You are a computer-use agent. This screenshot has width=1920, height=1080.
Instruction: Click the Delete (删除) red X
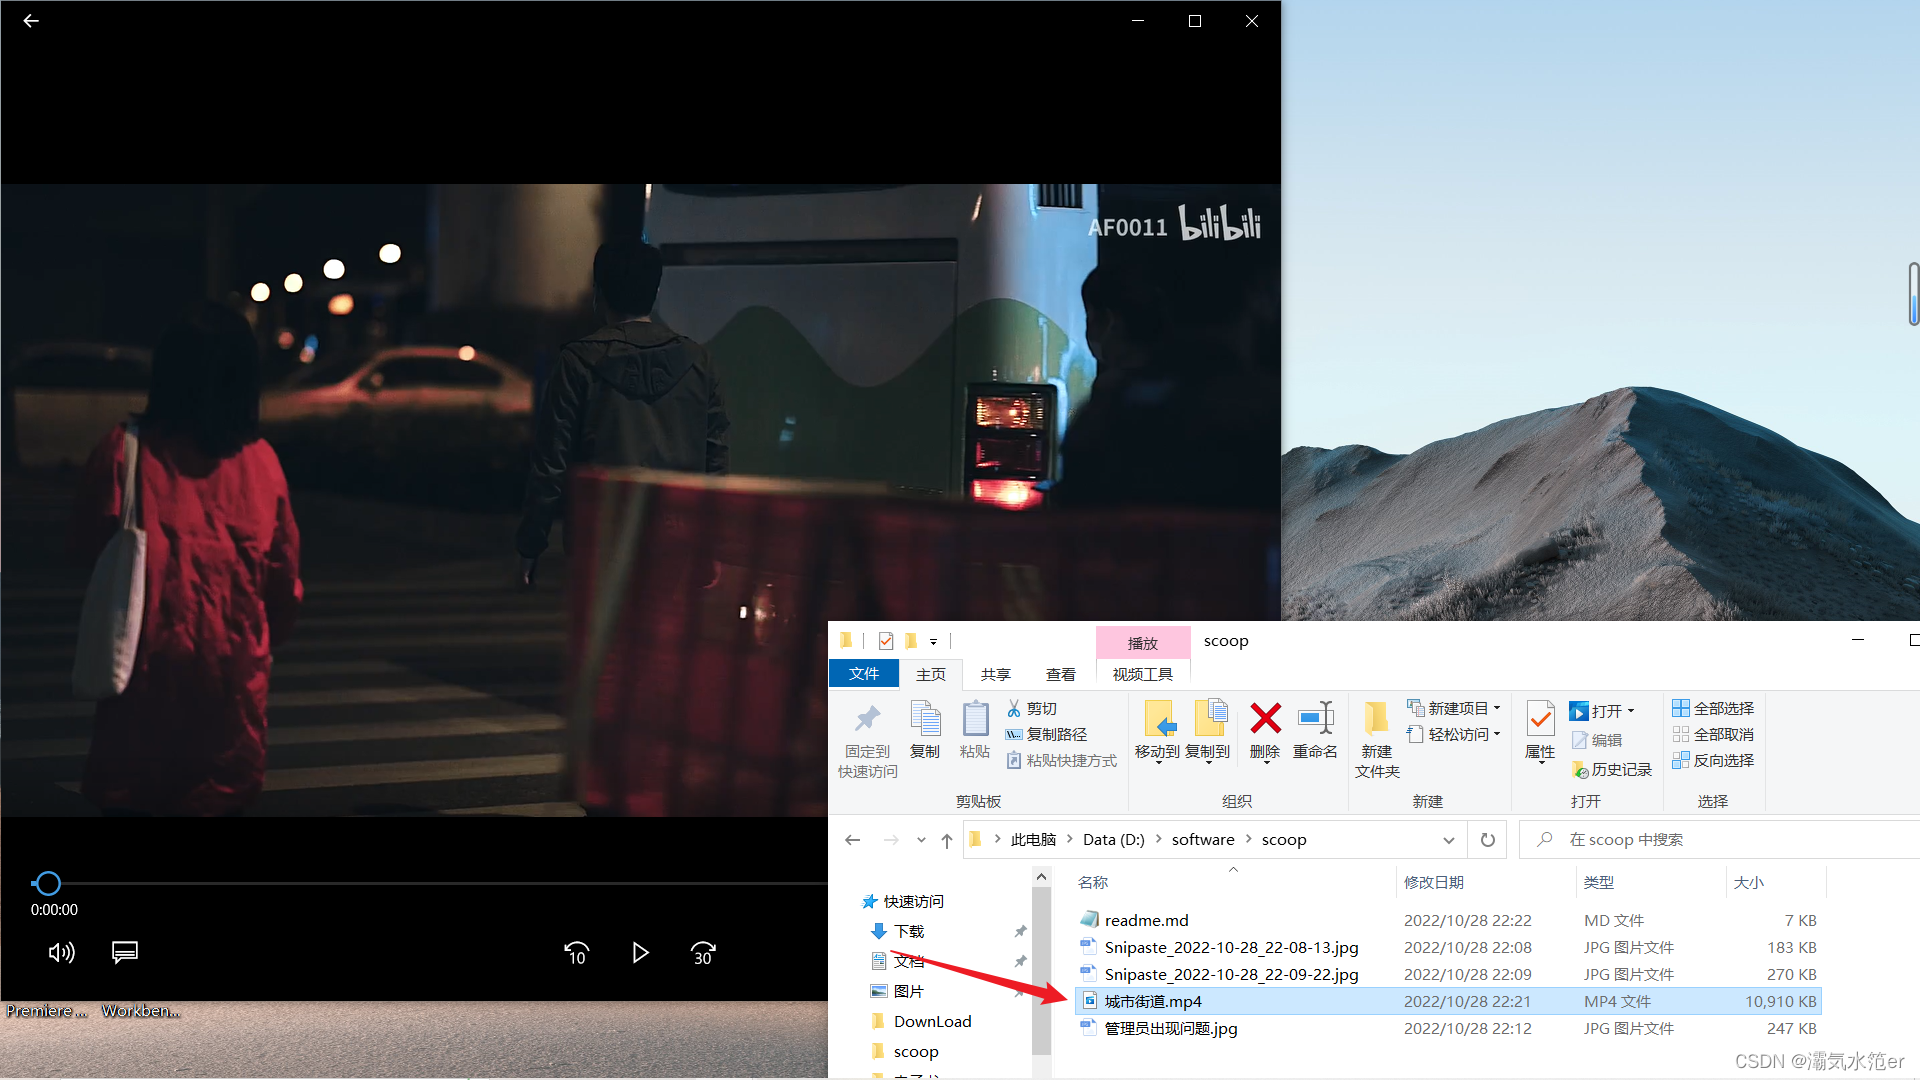1265,718
